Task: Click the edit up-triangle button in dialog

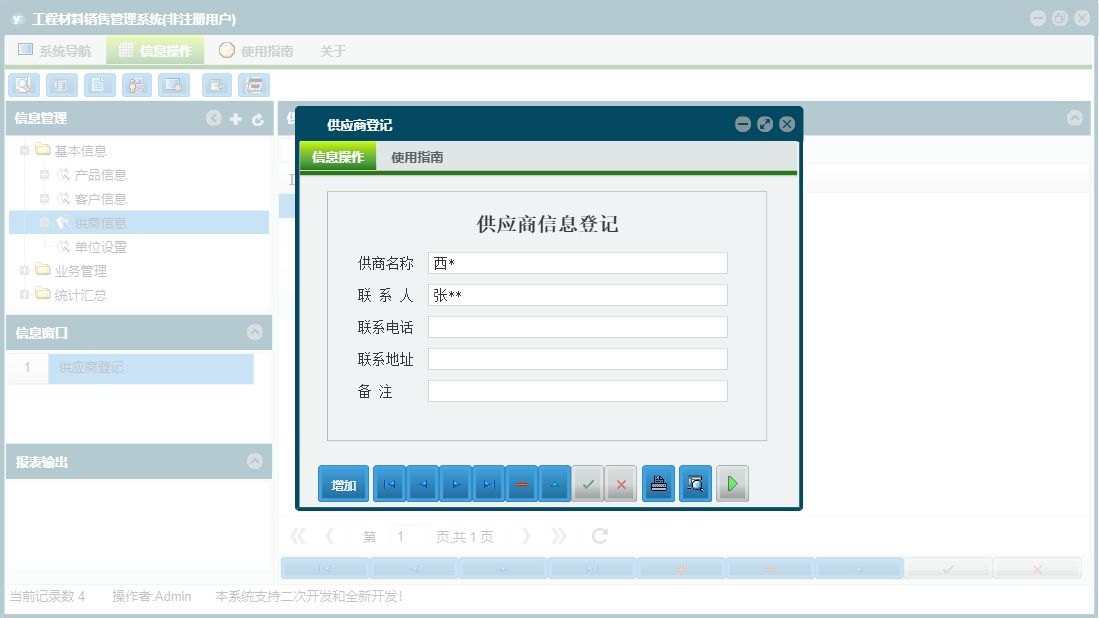Action: pyautogui.click(x=554, y=483)
